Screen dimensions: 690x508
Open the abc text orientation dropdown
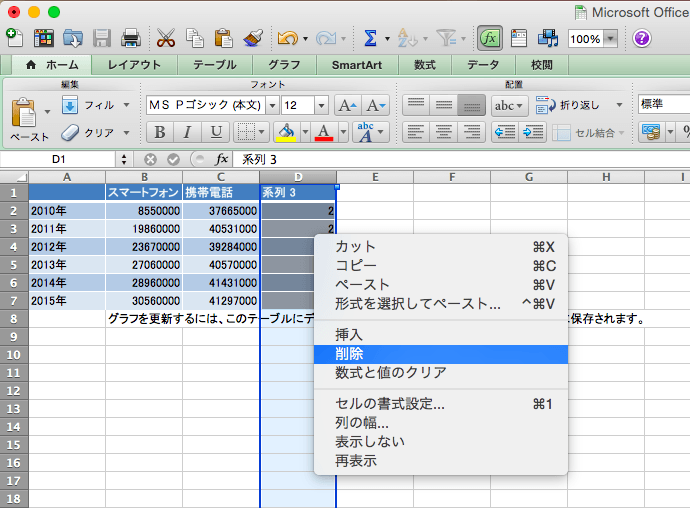click(x=510, y=105)
